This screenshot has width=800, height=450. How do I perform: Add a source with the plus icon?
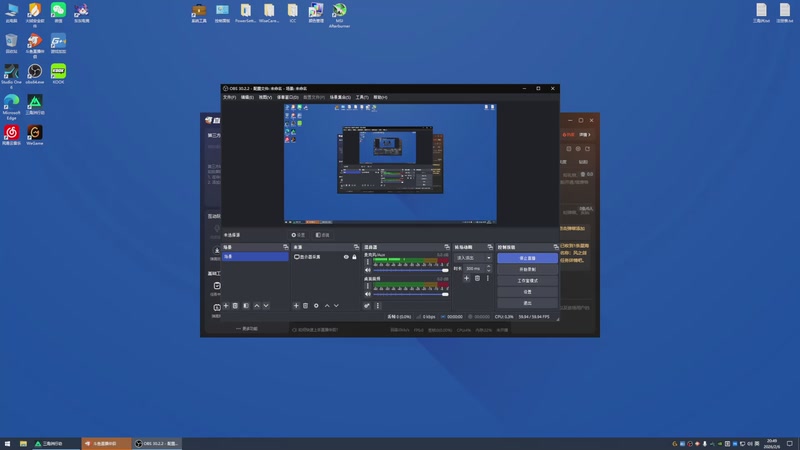click(296, 306)
